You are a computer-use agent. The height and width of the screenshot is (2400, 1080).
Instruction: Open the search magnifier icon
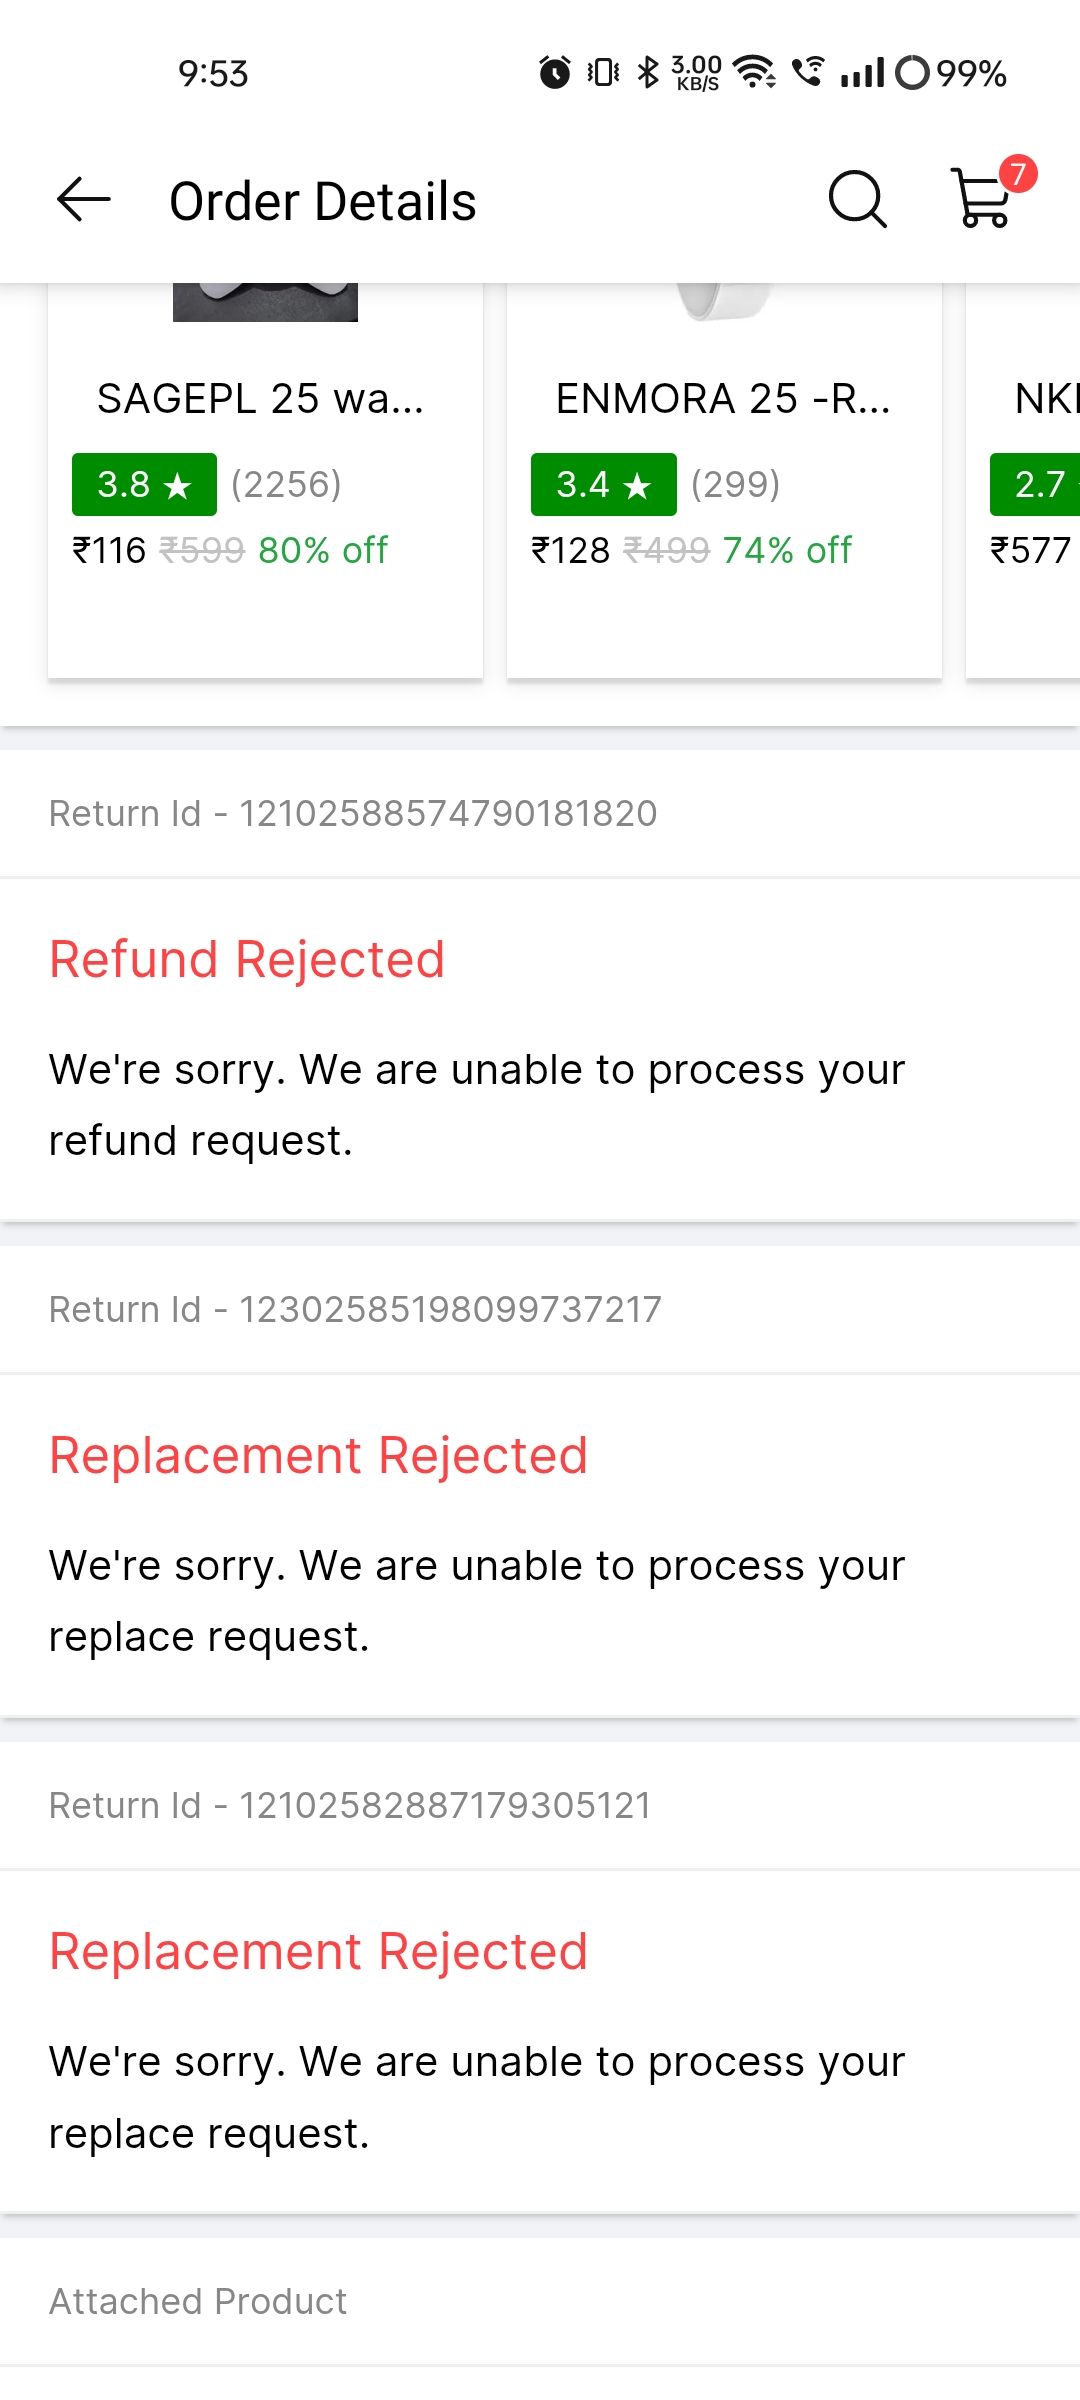click(x=858, y=200)
